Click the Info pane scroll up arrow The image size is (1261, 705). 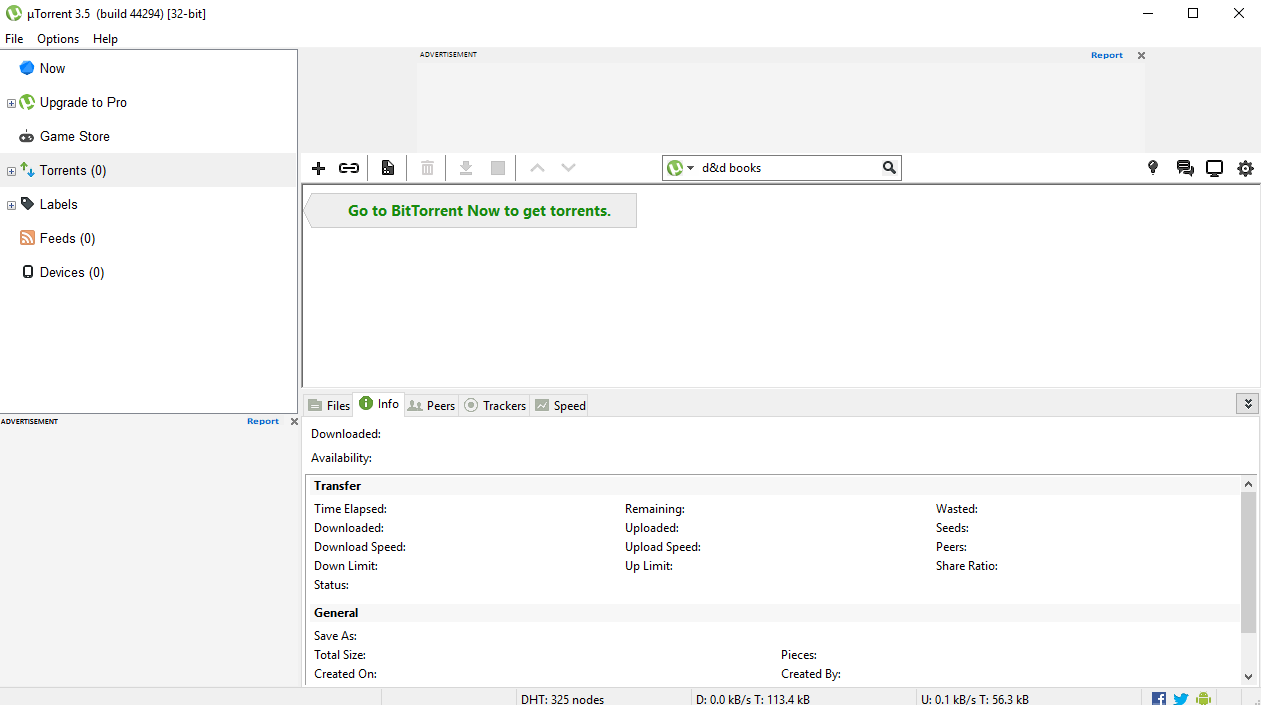pos(1248,484)
